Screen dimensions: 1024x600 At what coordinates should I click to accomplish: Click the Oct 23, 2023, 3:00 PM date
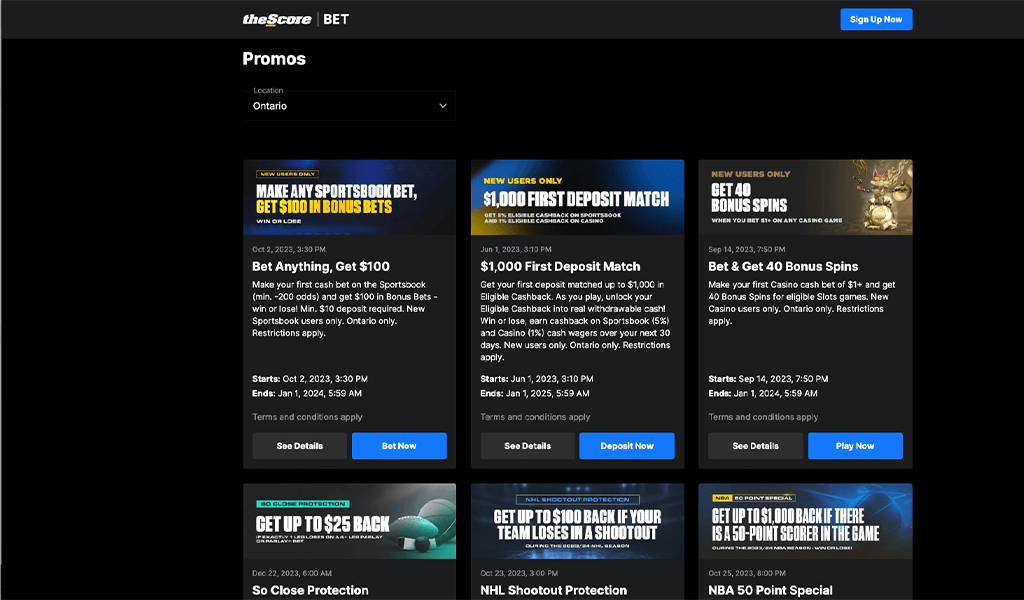[x=519, y=573]
